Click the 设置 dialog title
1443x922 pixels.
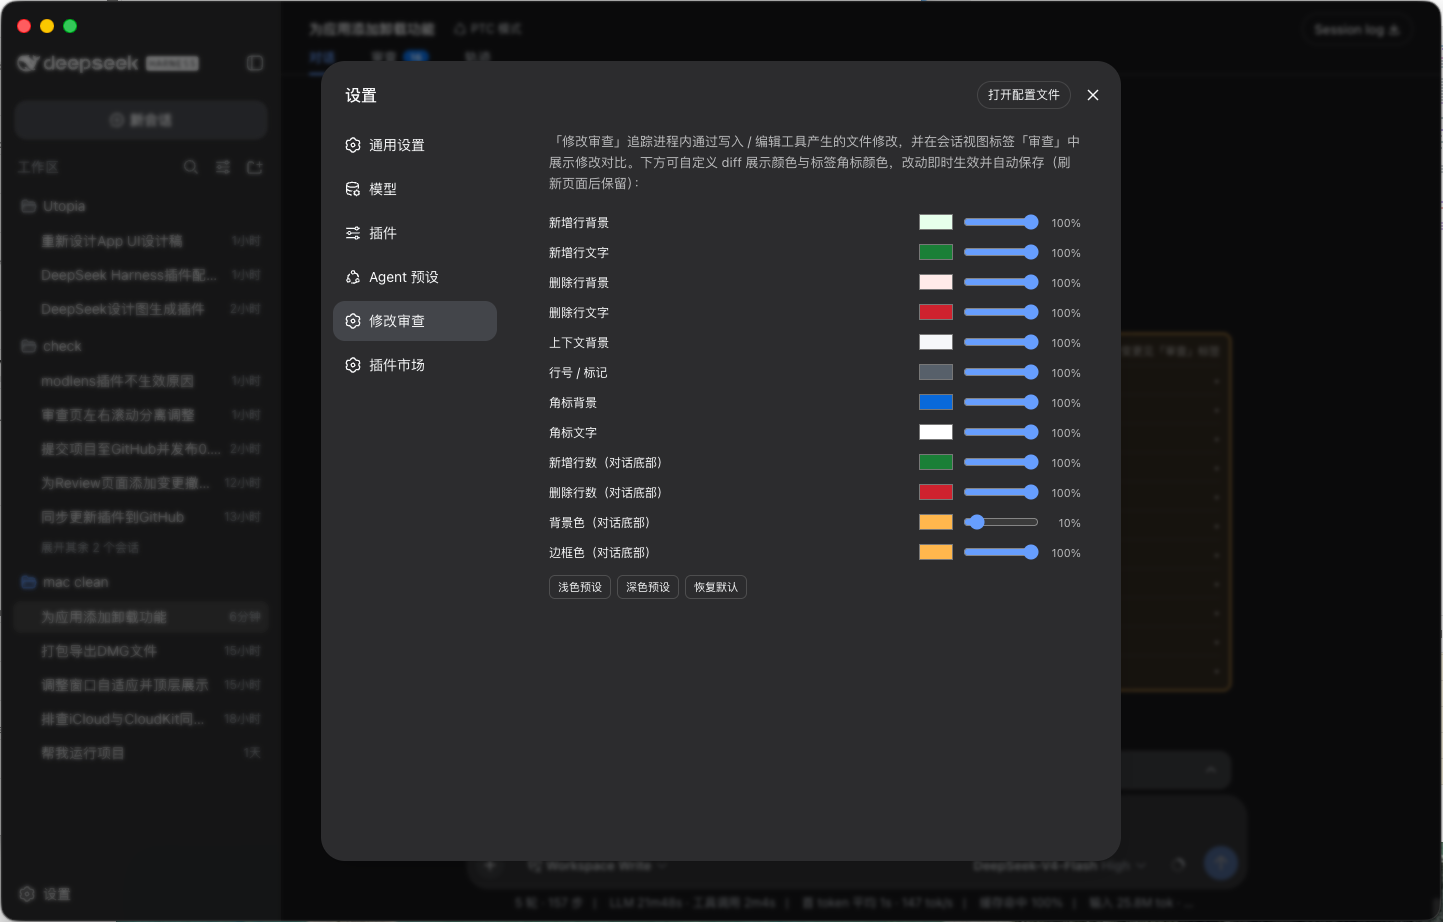coord(361,95)
